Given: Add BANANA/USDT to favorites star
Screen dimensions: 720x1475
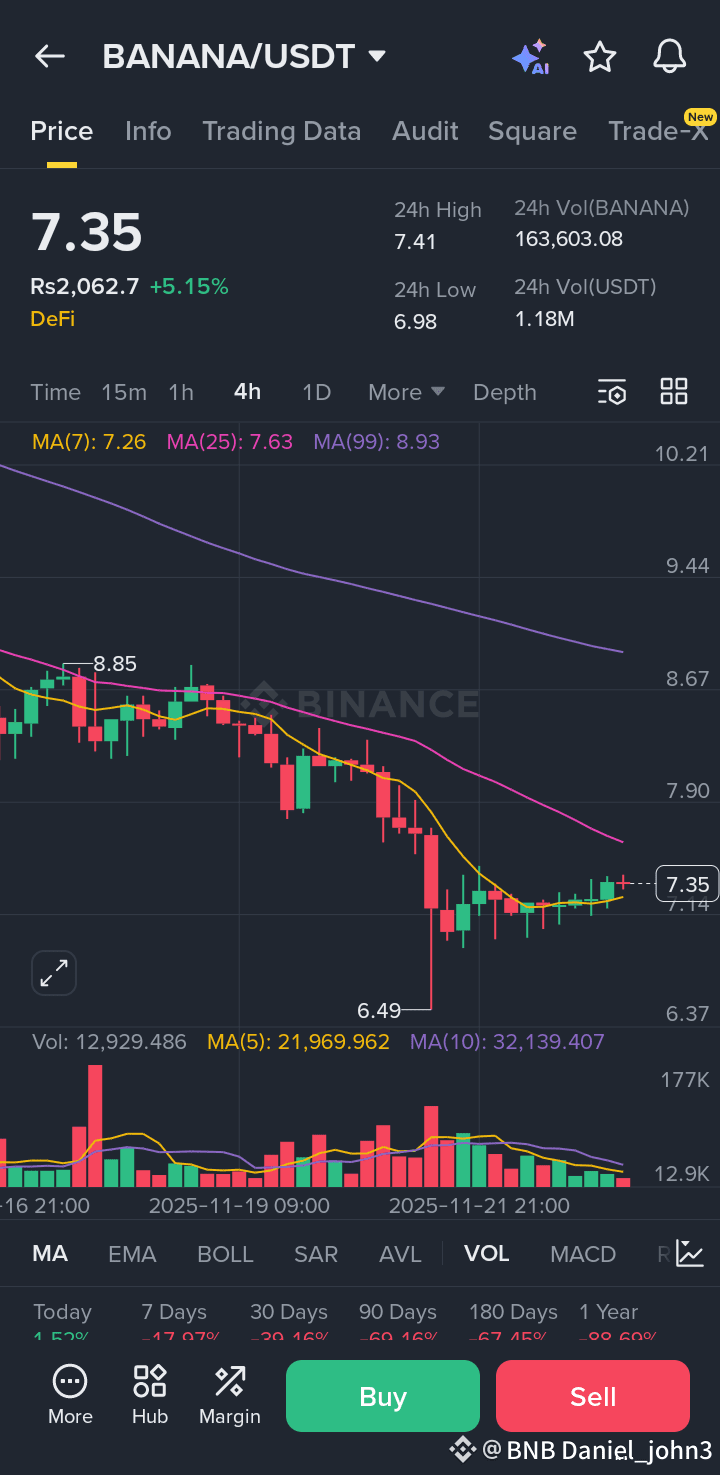Looking at the screenshot, I should 600,57.
